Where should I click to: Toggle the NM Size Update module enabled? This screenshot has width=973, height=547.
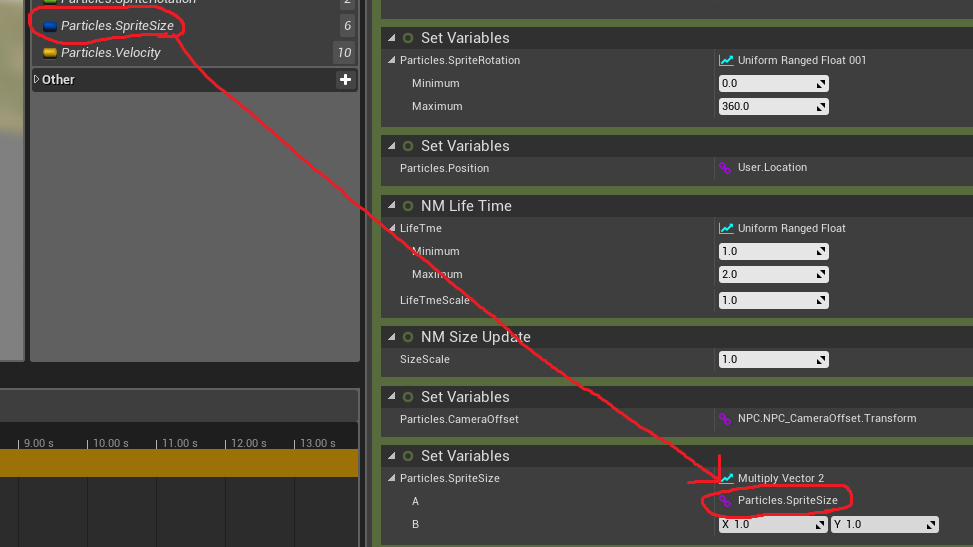coord(408,337)
